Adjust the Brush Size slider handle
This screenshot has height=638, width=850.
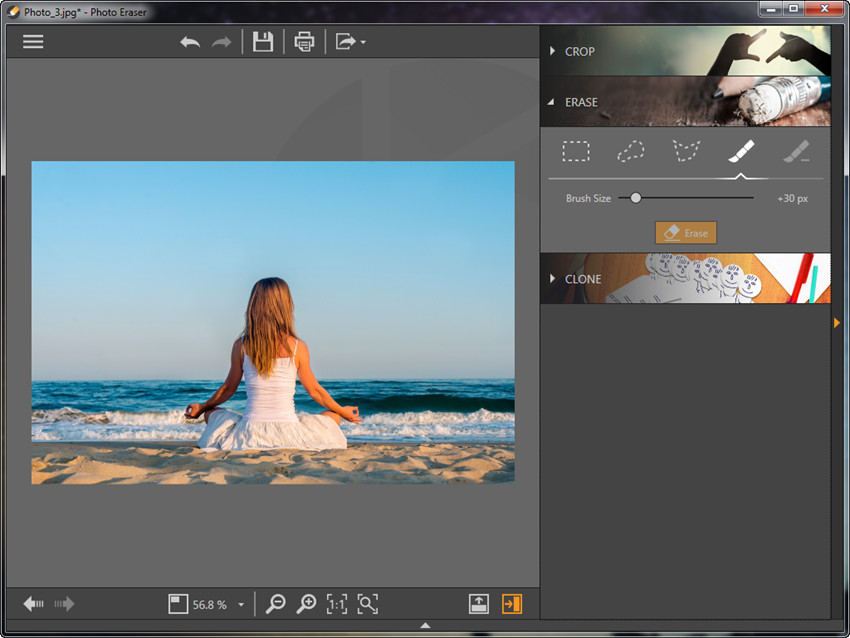[636, 198]
